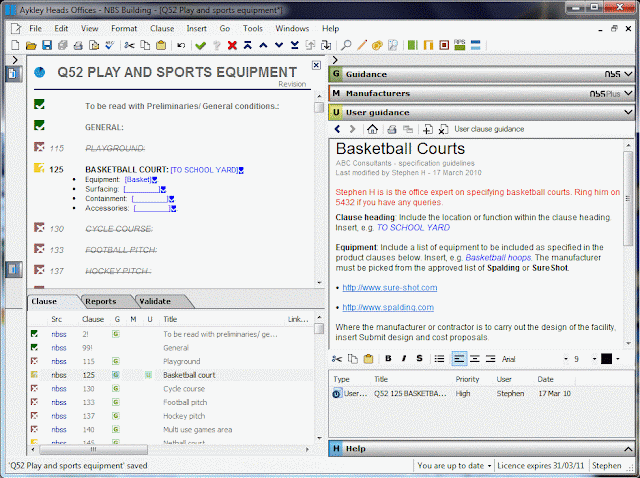Click the guidance home icon
The image size is (640, 478).
(372, 129)
